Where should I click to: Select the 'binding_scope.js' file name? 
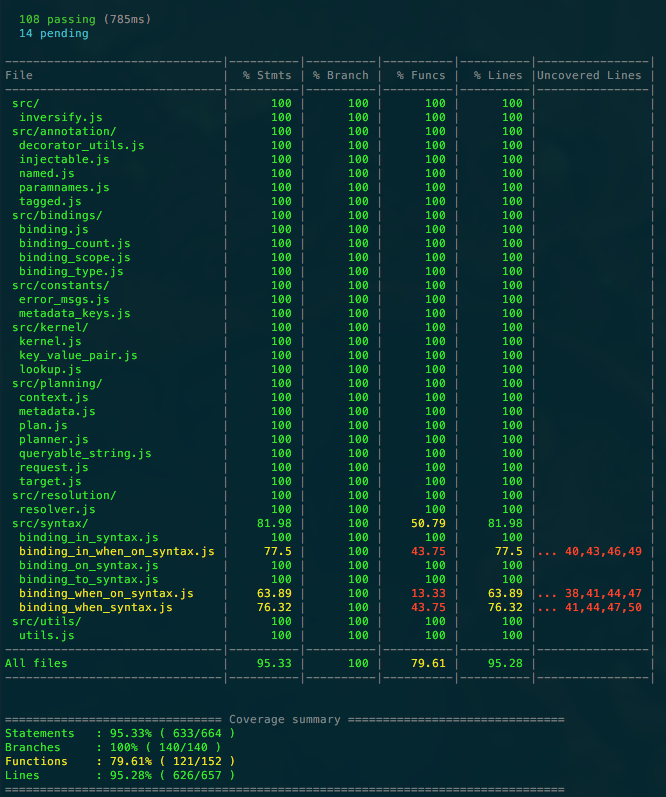(75, 257)
